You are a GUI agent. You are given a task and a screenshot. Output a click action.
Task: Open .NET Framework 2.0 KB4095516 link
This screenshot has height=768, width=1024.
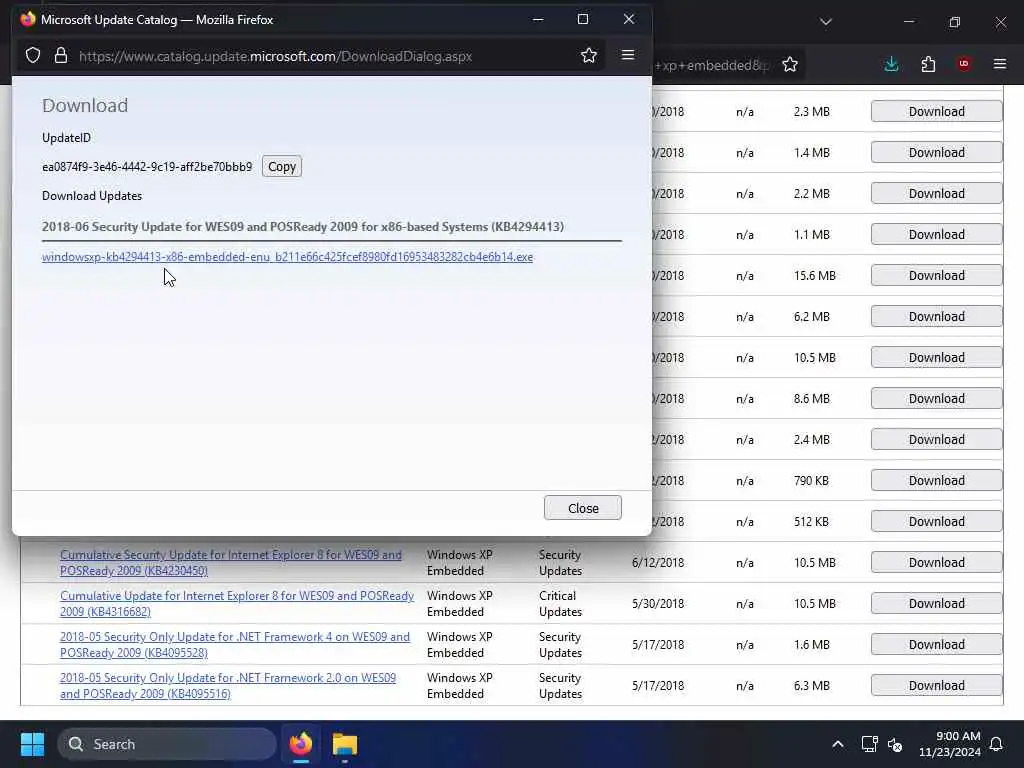[x=228, y=686]
